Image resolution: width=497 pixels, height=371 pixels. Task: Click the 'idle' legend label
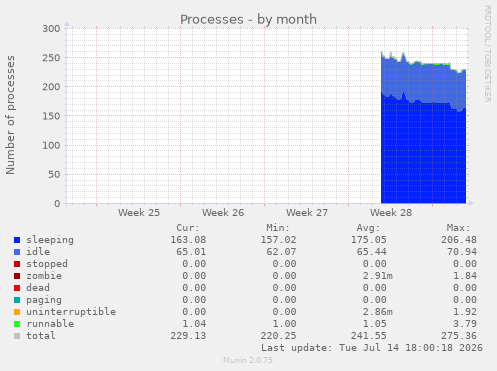tap(38, 252)
